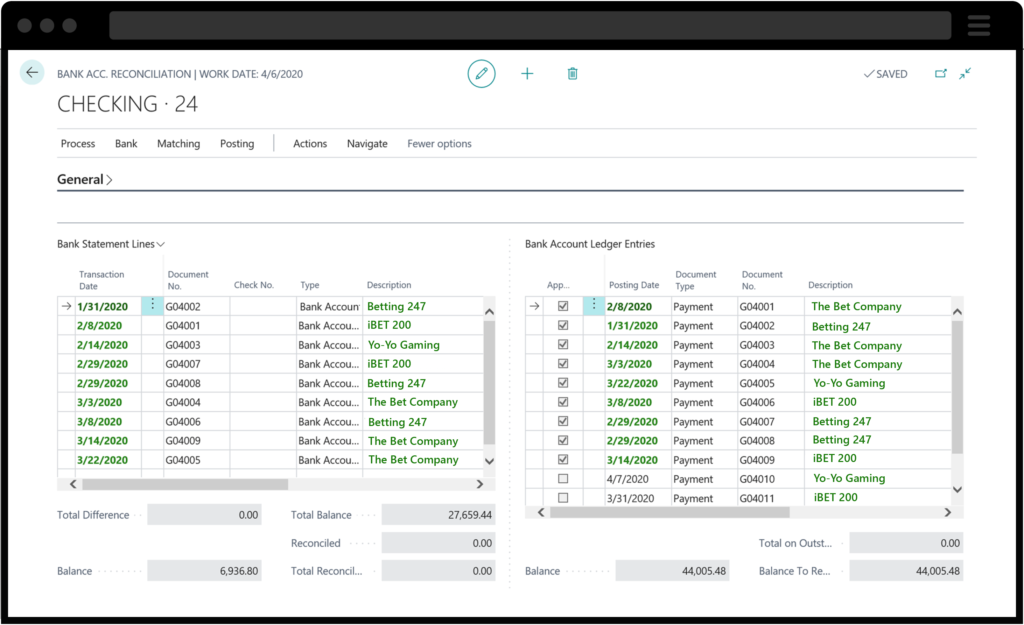Open the Bank menu
Viewport: 1024px width, 625px height.
[x=126, y=144]
